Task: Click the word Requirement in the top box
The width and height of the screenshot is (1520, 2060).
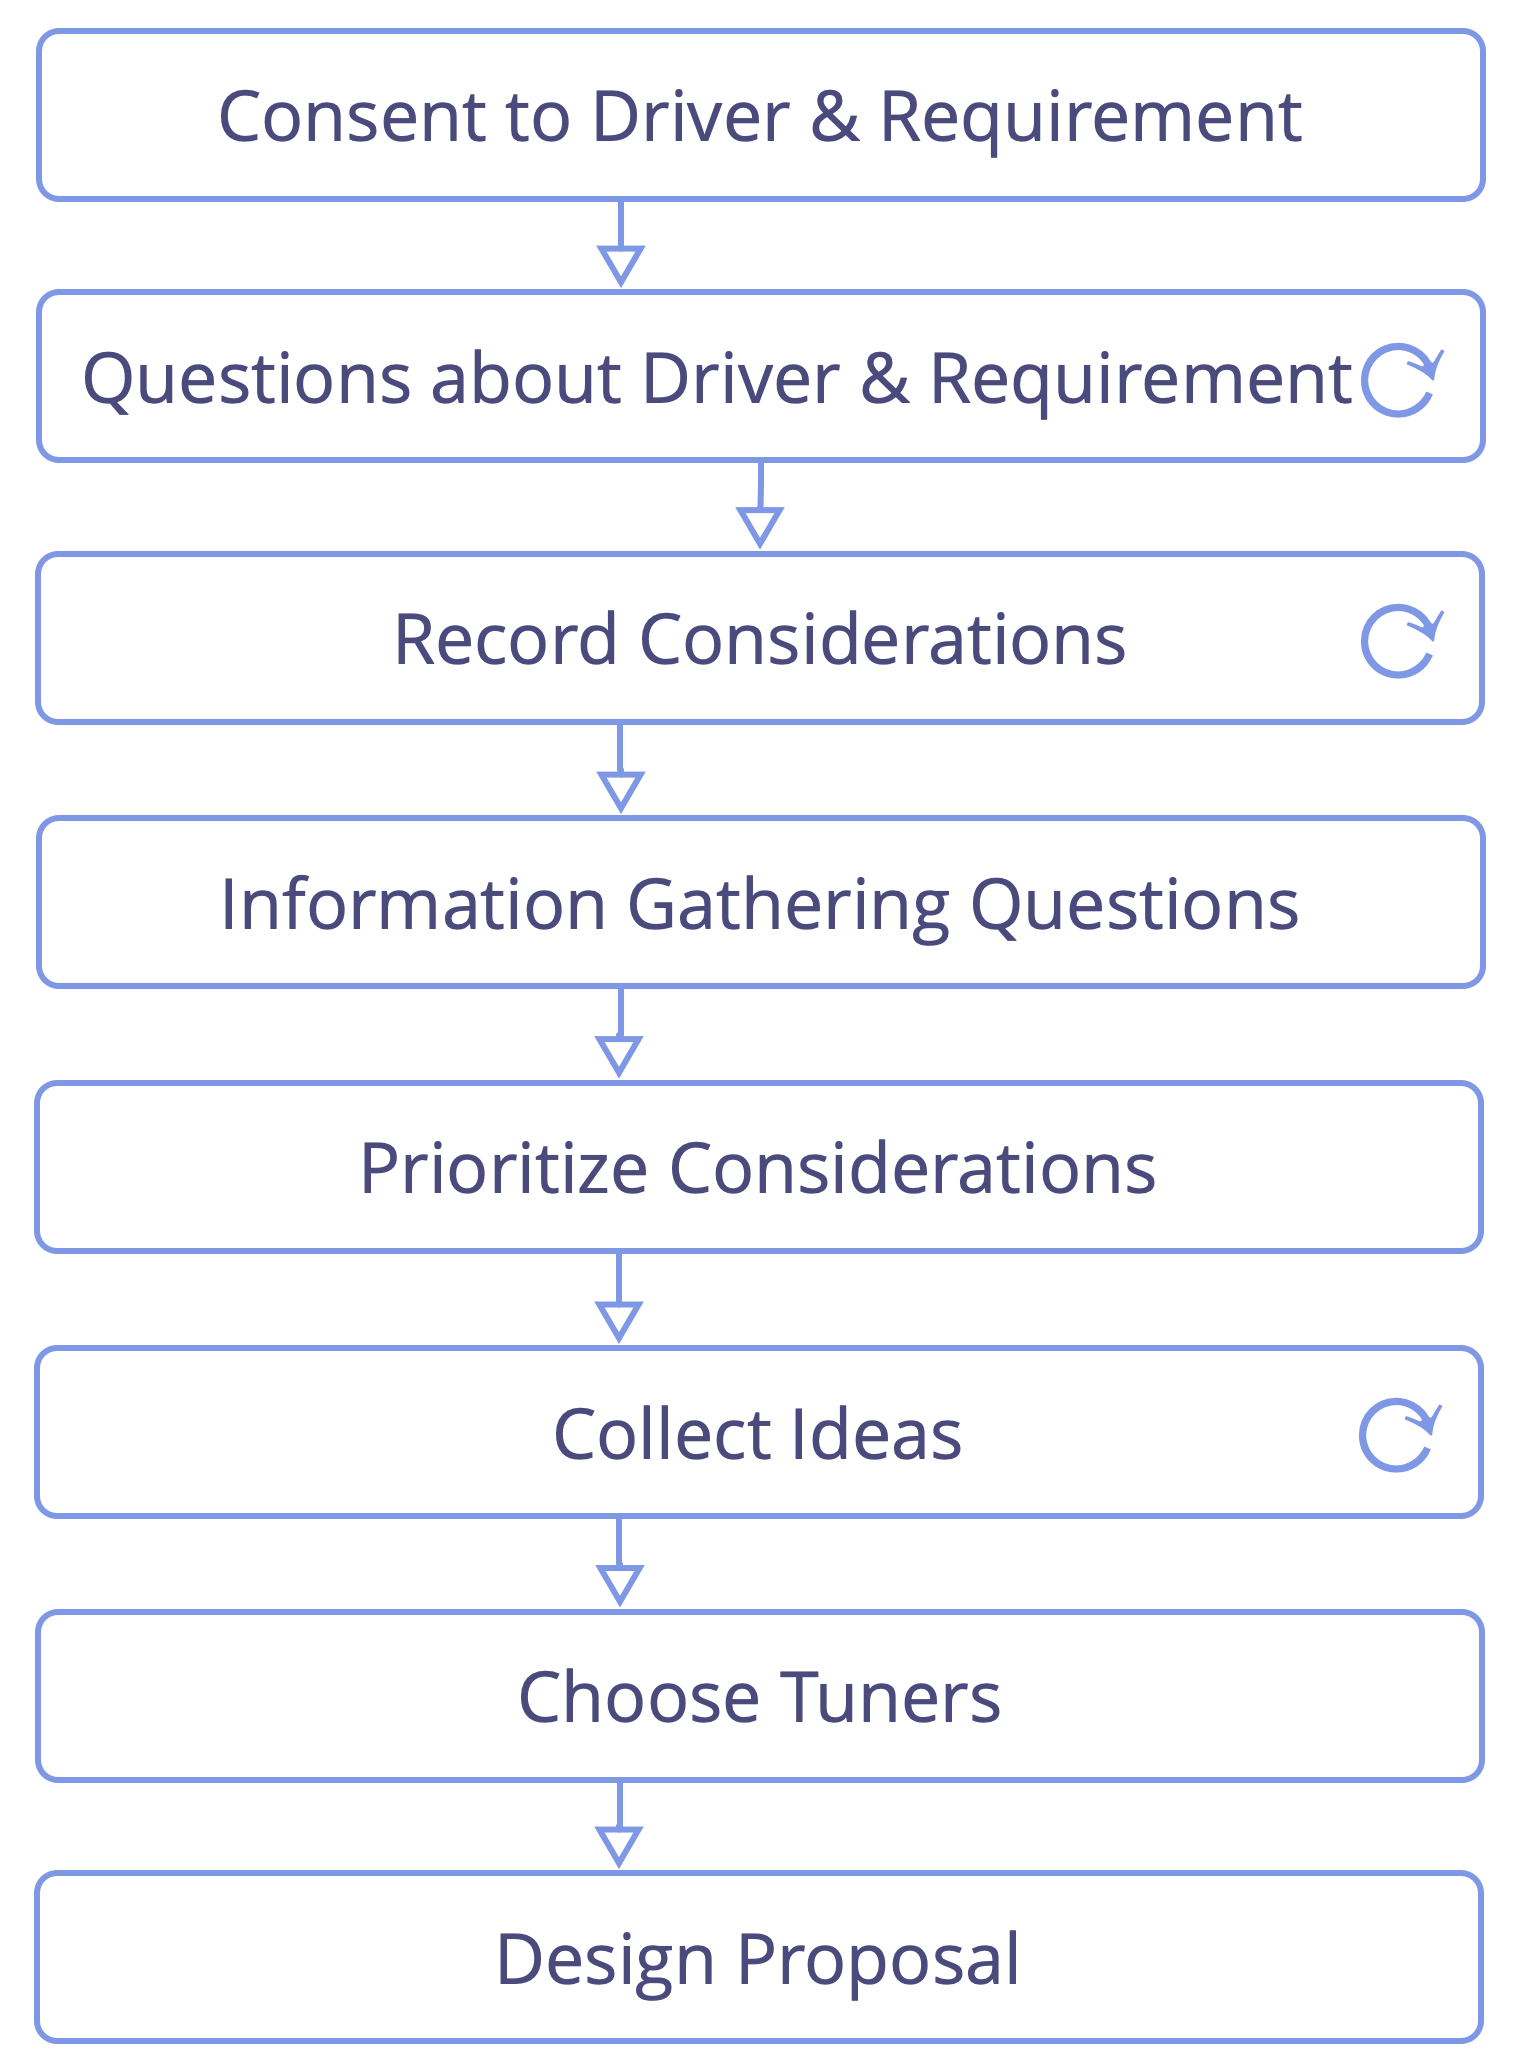Action: click(1090, 117)
